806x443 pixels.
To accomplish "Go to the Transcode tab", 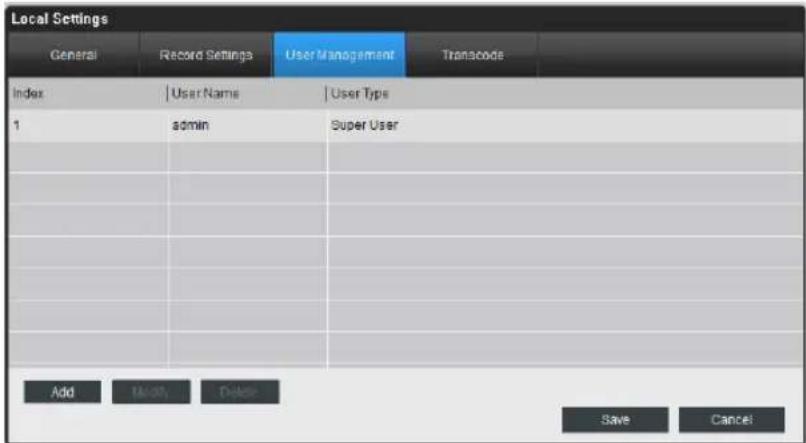I will (x=472, y=55).
